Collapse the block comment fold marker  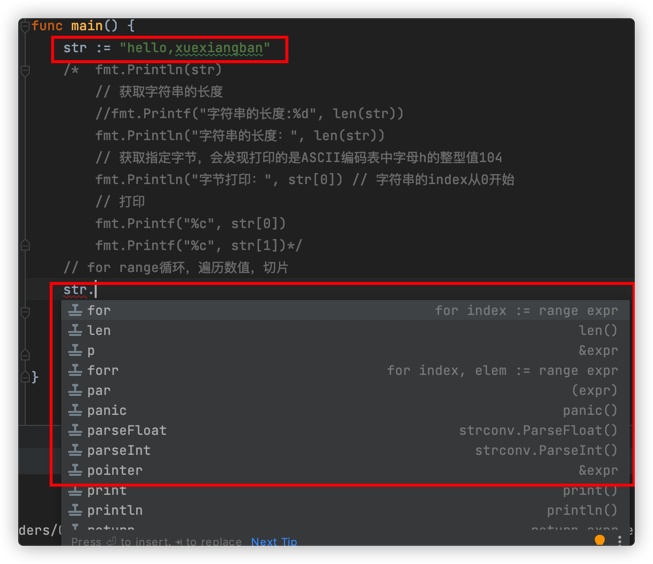[25, 71]
